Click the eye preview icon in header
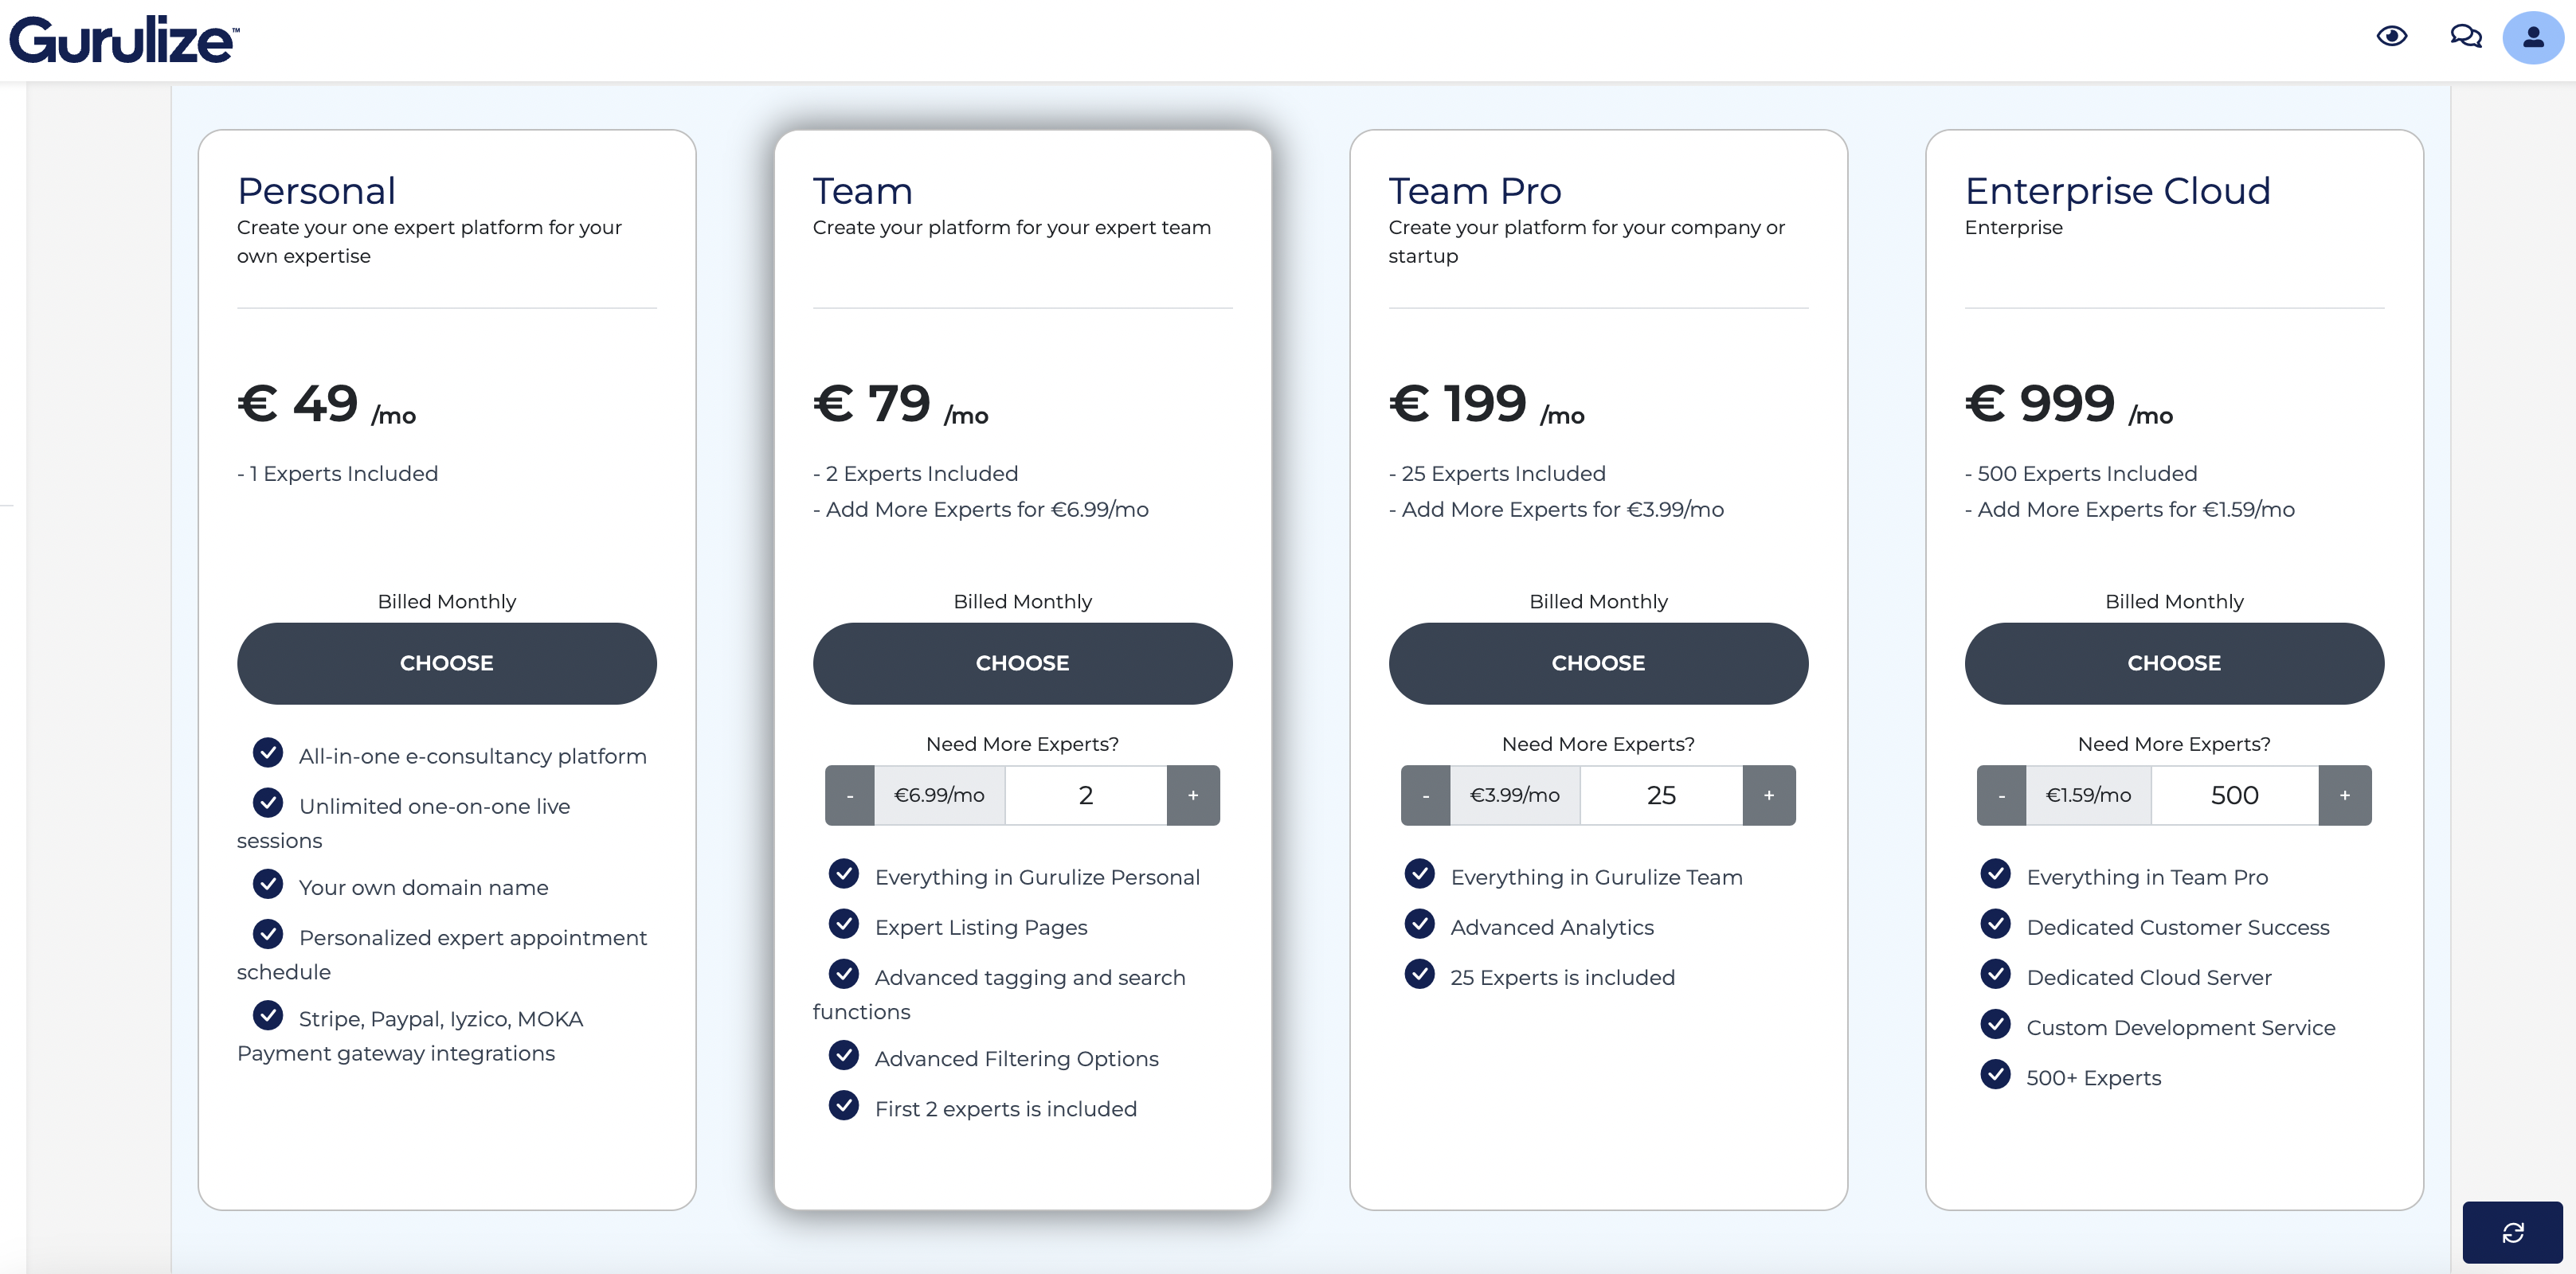This screenshot has height=1274, width=2576. [x=2391, y=37]
